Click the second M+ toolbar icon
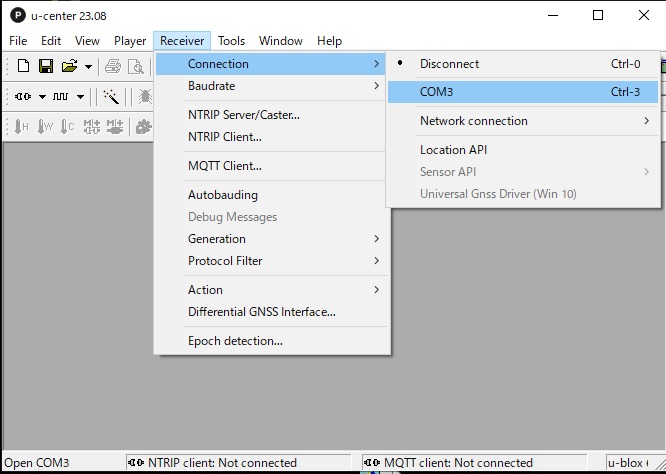The height and width of the screenshot is (474, 666). [115, 127]
